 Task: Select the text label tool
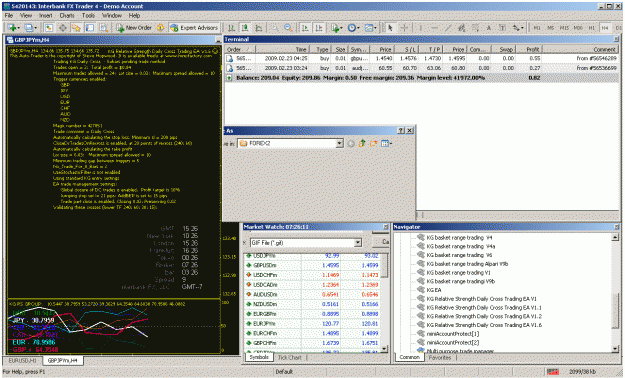pos(502,28)
